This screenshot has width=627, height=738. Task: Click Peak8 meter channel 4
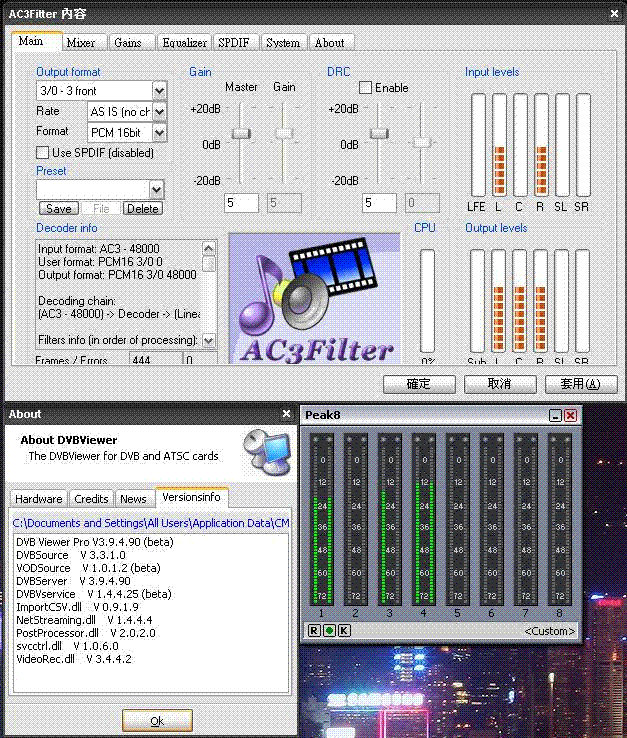point(424,519)
